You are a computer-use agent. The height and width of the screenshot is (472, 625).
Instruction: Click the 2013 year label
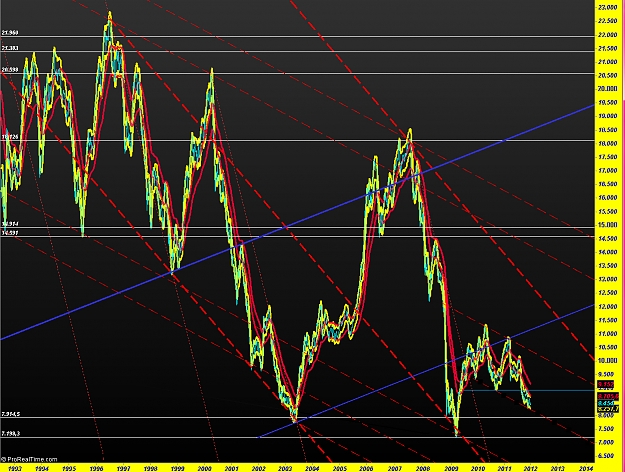point(558,468)
